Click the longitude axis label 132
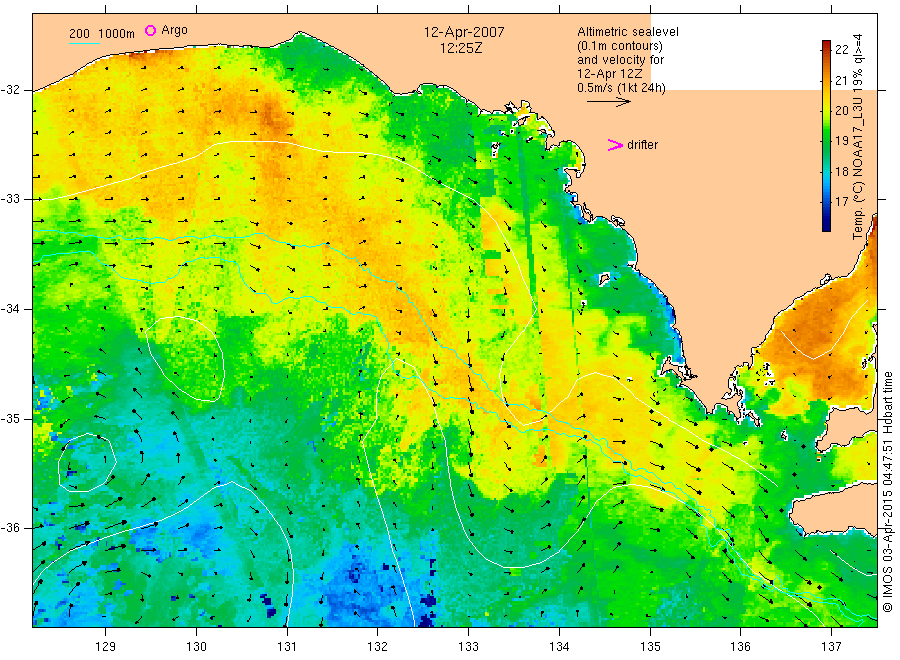 click(x=378, y=647)
